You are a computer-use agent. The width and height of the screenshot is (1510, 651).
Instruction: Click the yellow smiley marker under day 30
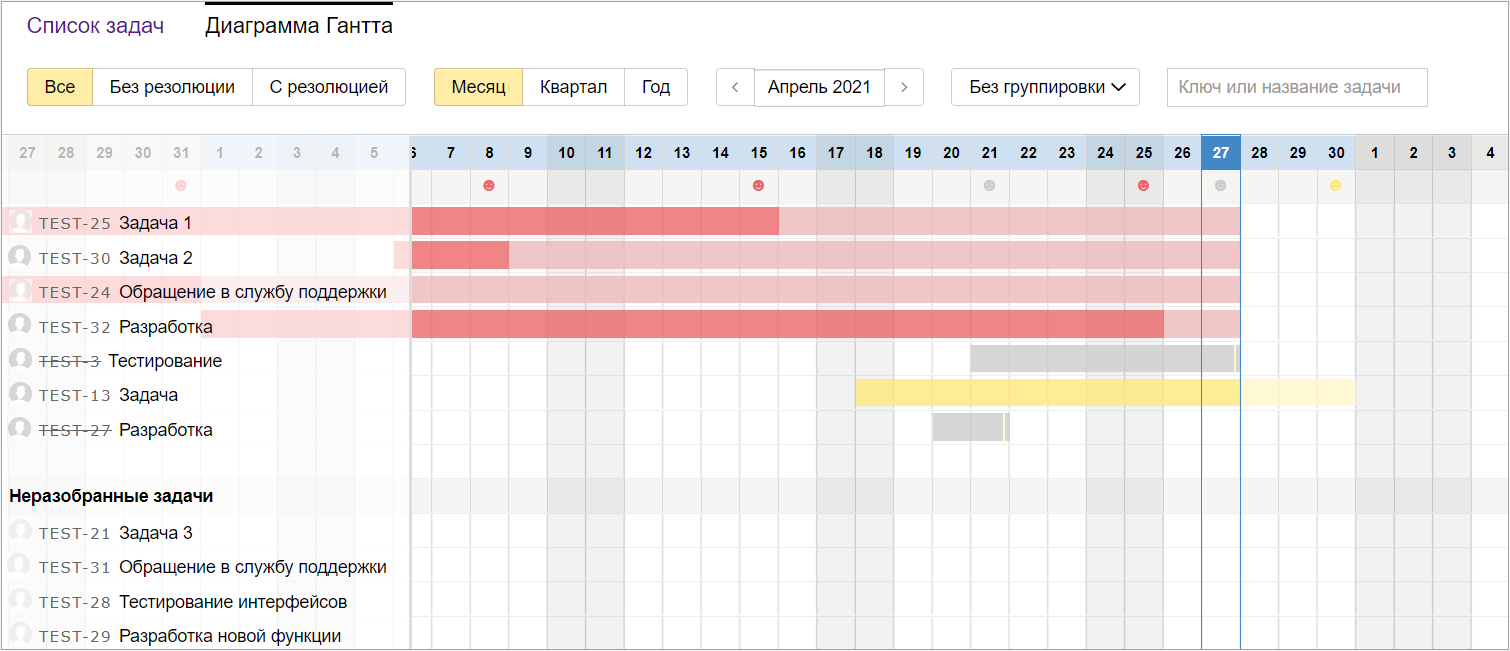[1335, 185]
